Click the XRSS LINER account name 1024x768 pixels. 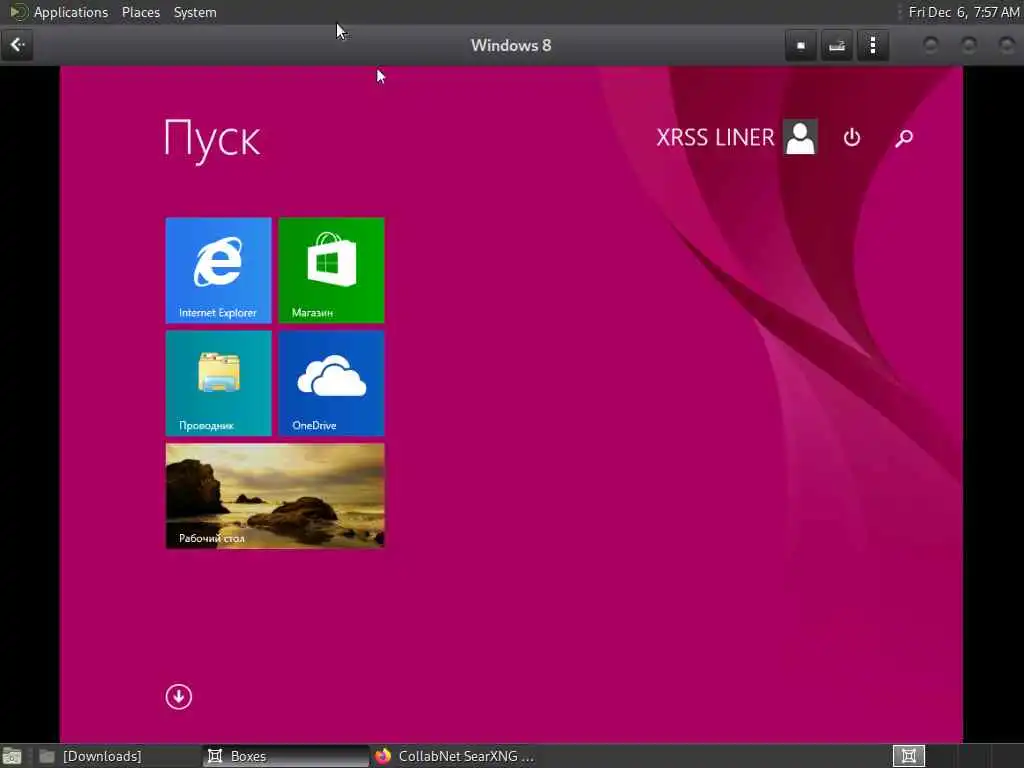(714, 138)
